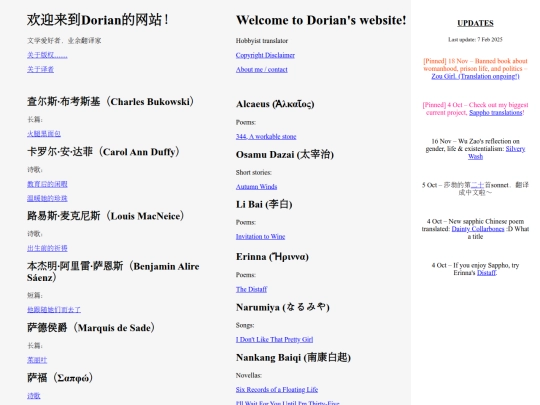The width and height of the screenshot is (540, 405).
Task: Click the Carol Ann Duffy heading
Action: point(103,152)
